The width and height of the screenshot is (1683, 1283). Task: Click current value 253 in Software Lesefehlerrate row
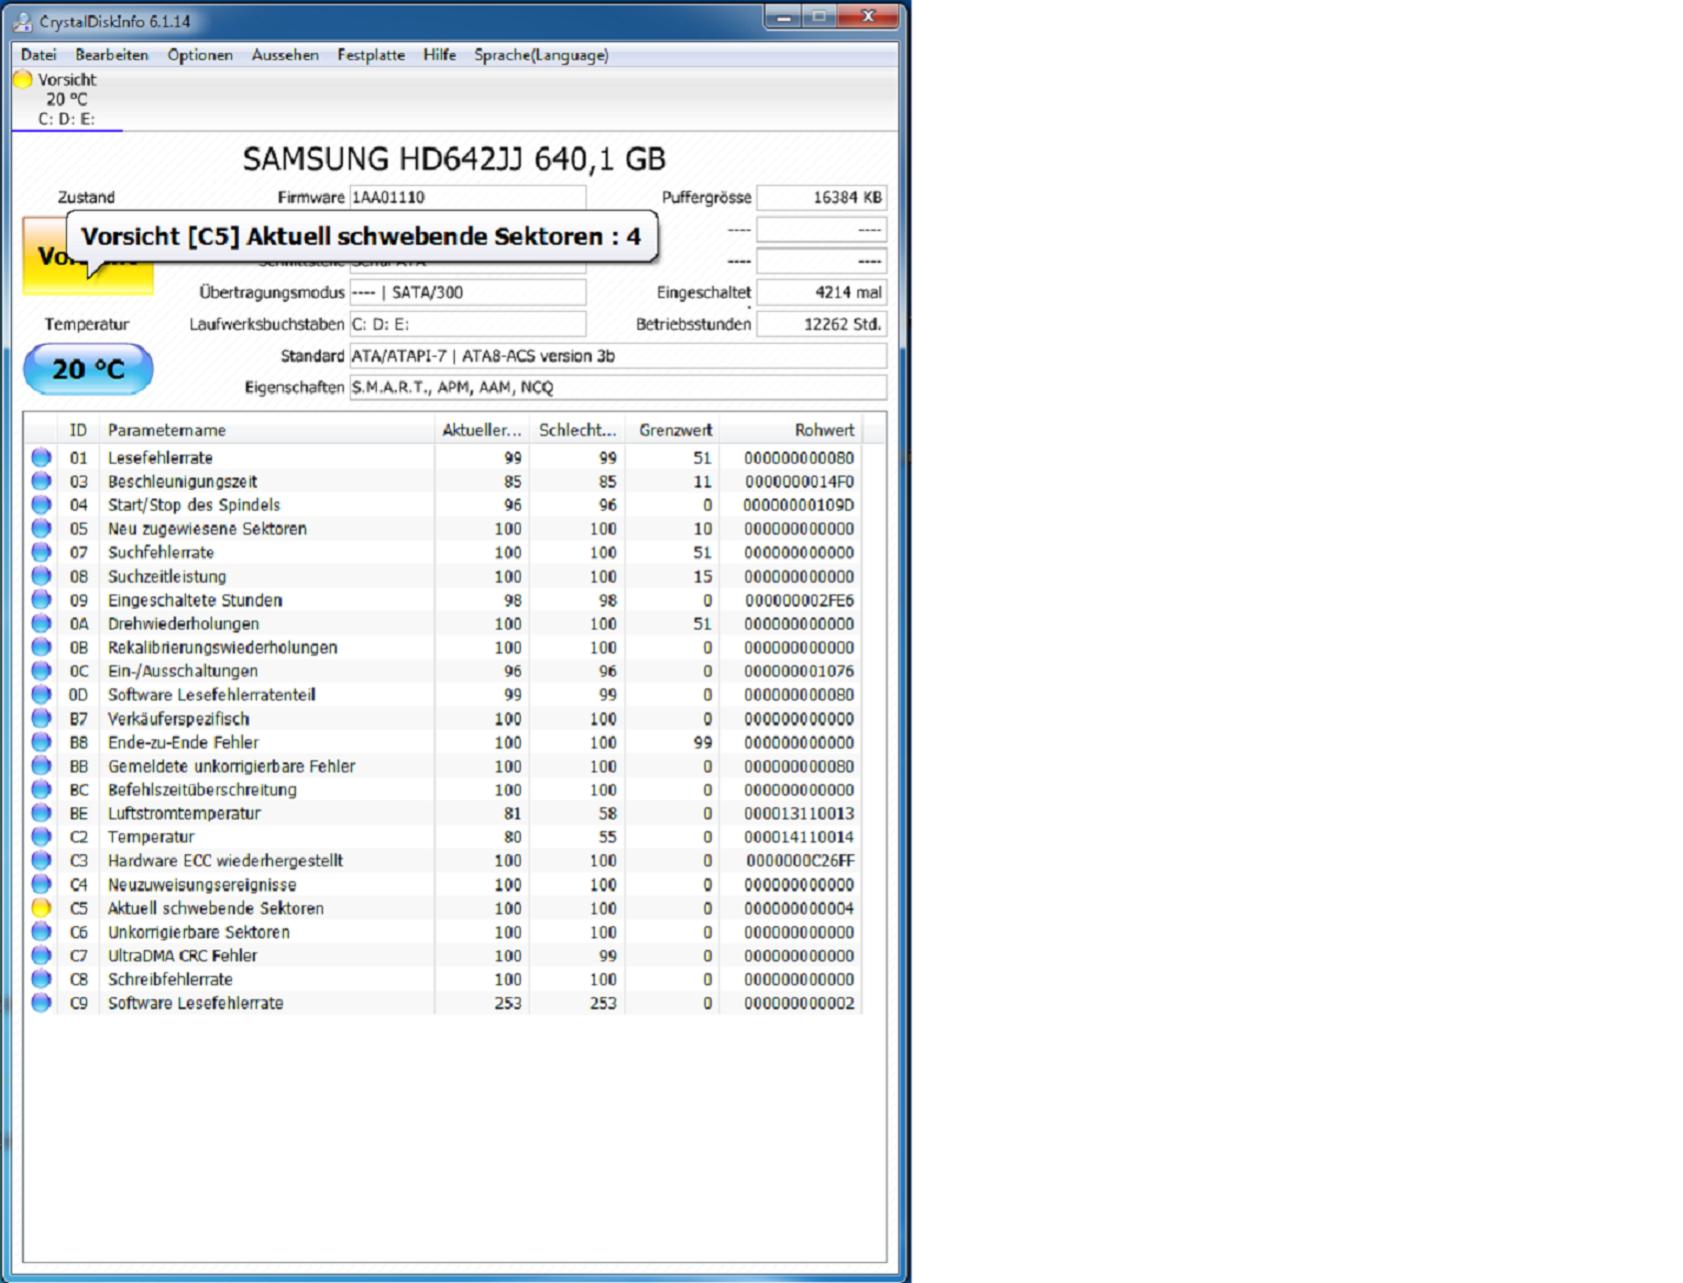pyautogui.click(x=508, y=1003)
